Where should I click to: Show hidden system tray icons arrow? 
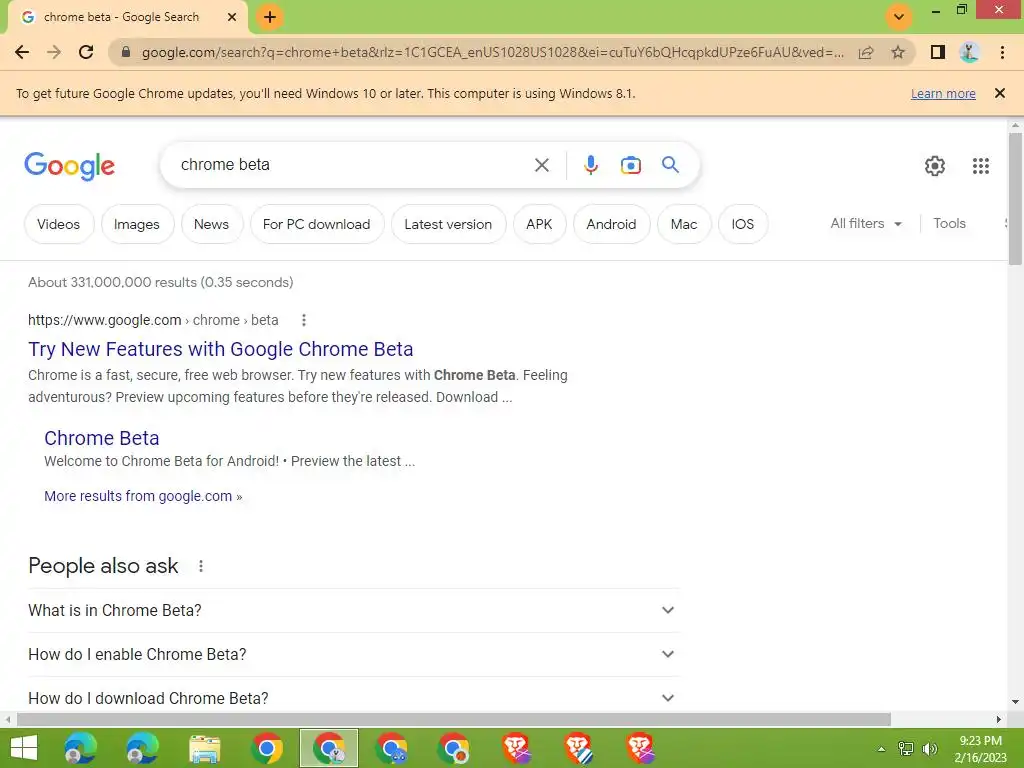pyautogui.click(x=881, y=748)
